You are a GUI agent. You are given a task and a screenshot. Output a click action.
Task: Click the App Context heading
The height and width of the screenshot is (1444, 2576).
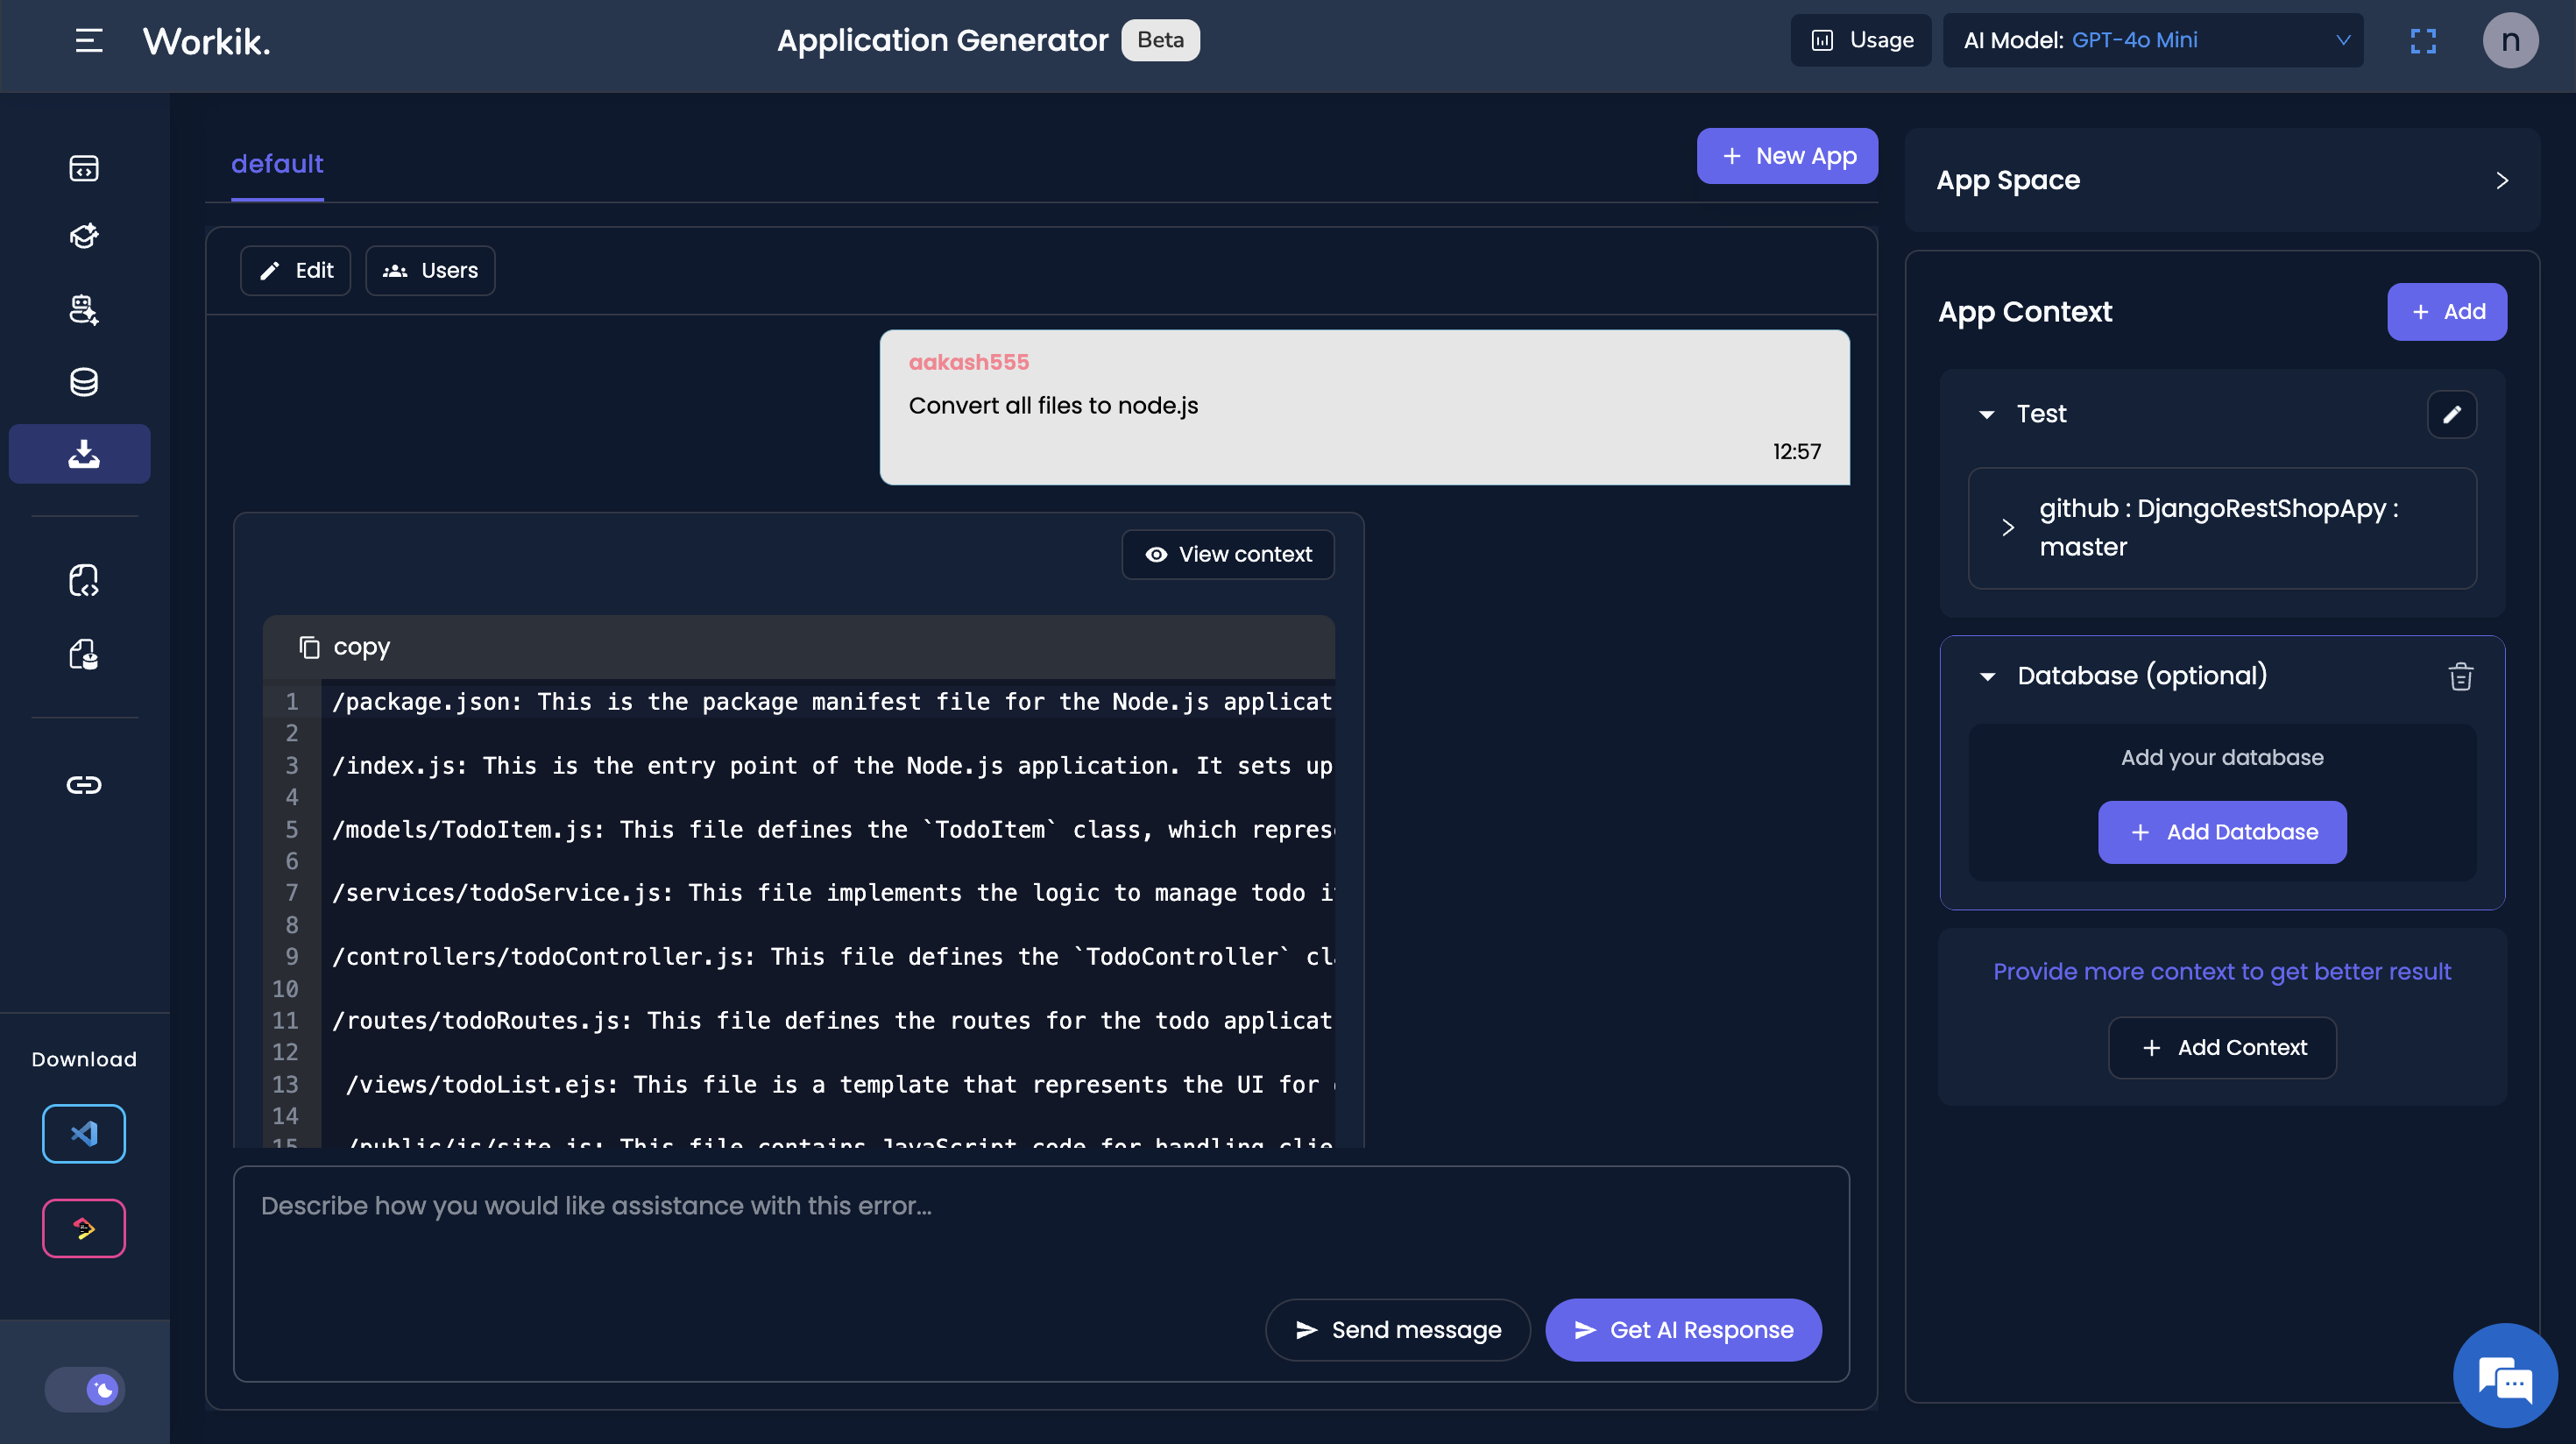coord(2024,312)
